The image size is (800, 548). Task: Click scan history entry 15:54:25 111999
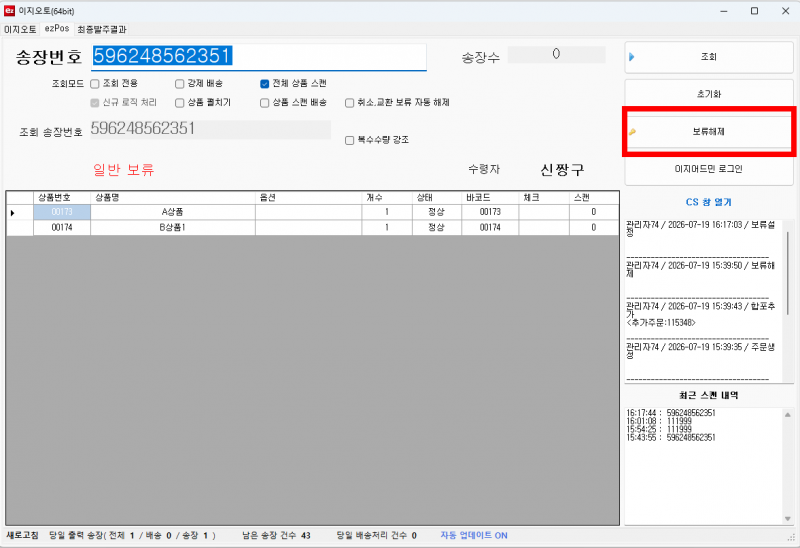tap(659, 429)
